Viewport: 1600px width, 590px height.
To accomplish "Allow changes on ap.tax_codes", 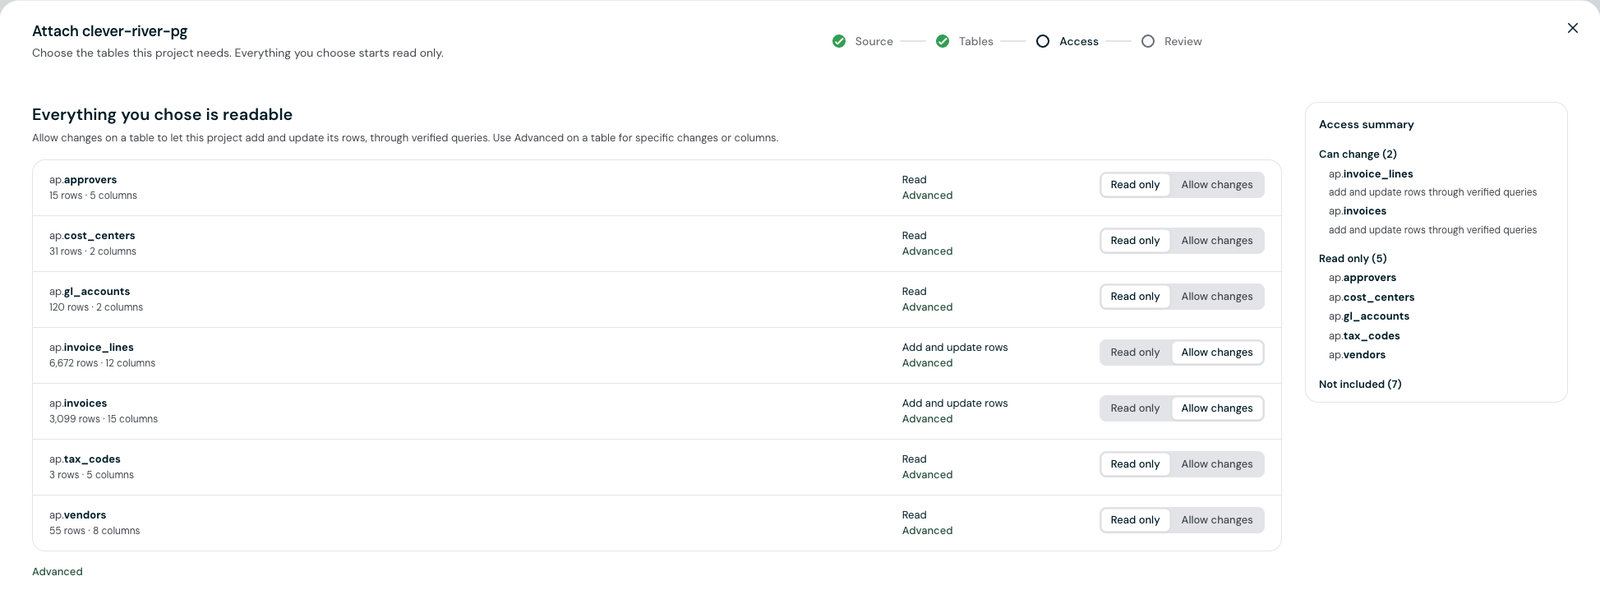I will 1217,465.
